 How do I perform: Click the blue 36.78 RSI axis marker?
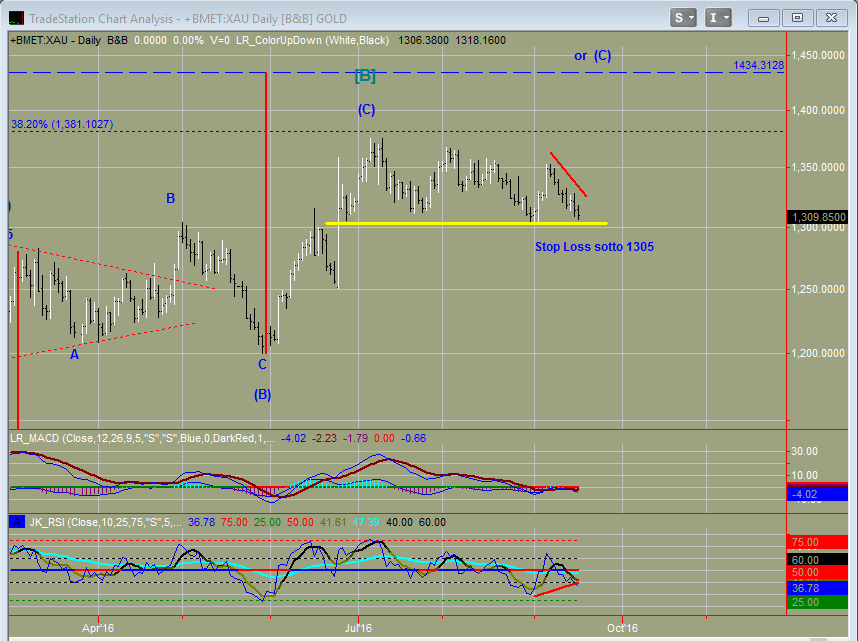[x=818, y=588]
